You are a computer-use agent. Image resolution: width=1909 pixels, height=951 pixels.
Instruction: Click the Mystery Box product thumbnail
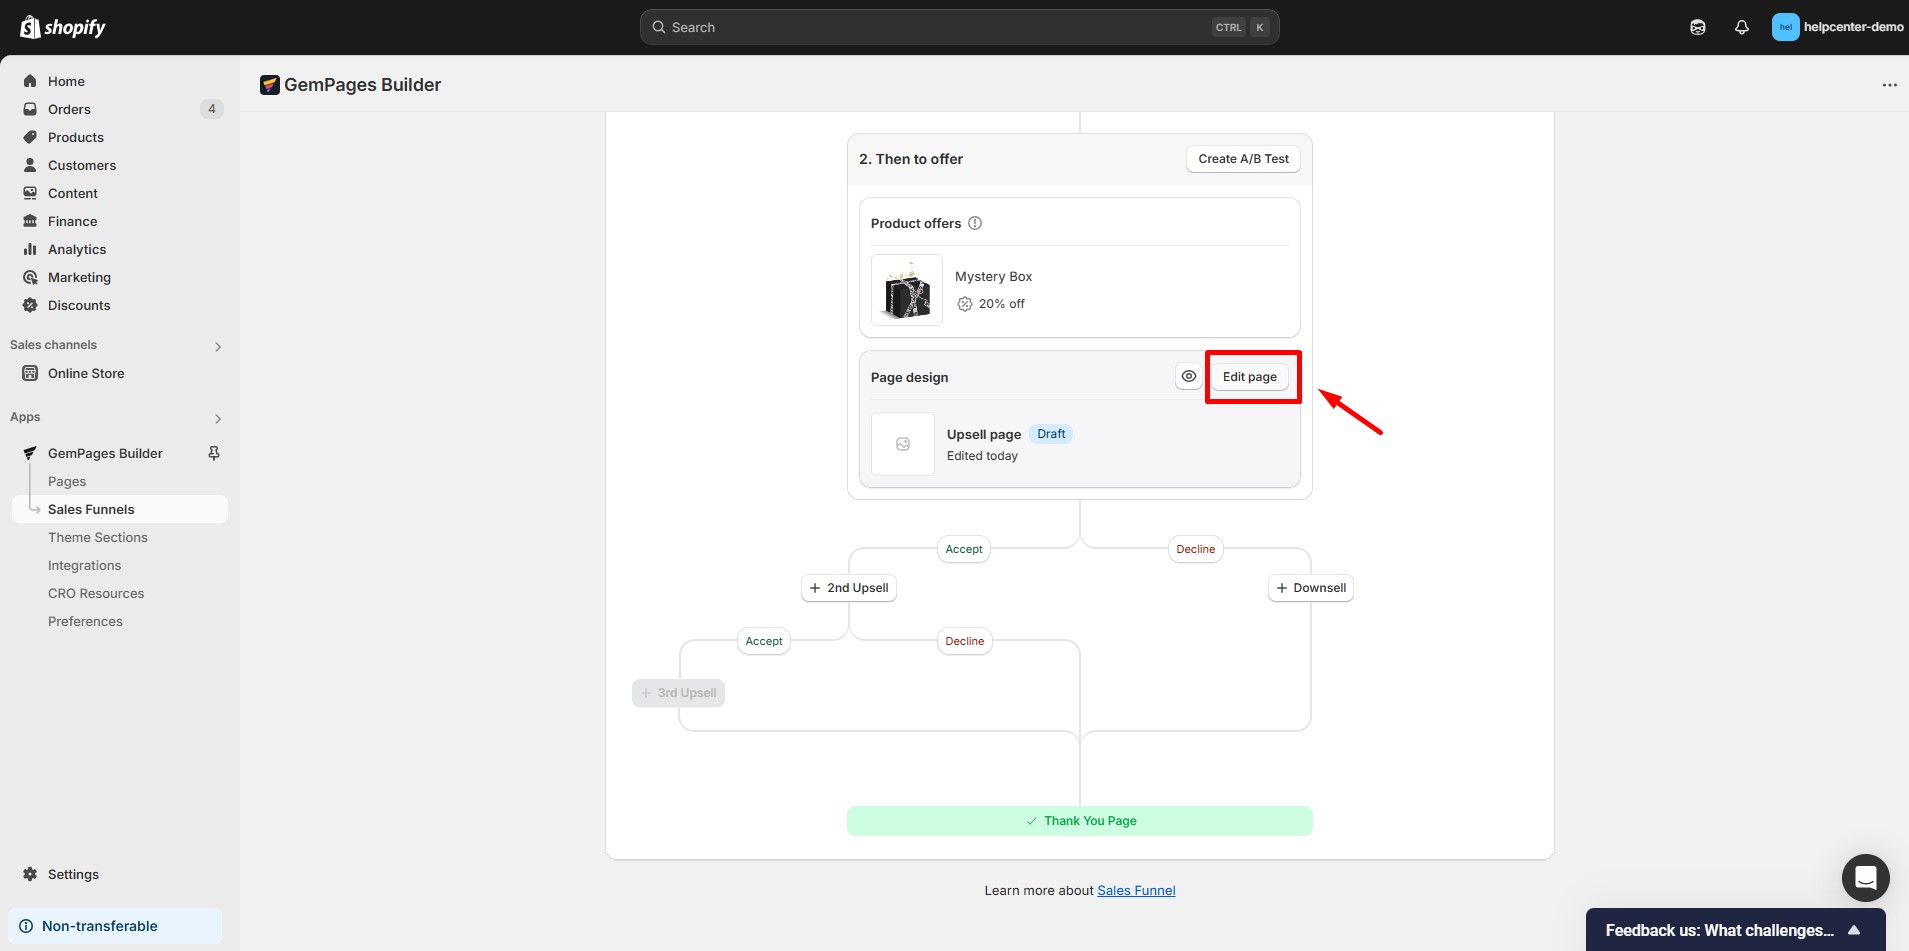tap(906, 290)
